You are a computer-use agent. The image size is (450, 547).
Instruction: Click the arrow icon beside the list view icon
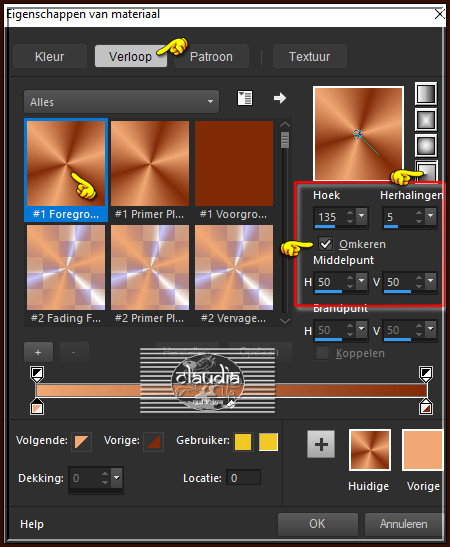280,98
